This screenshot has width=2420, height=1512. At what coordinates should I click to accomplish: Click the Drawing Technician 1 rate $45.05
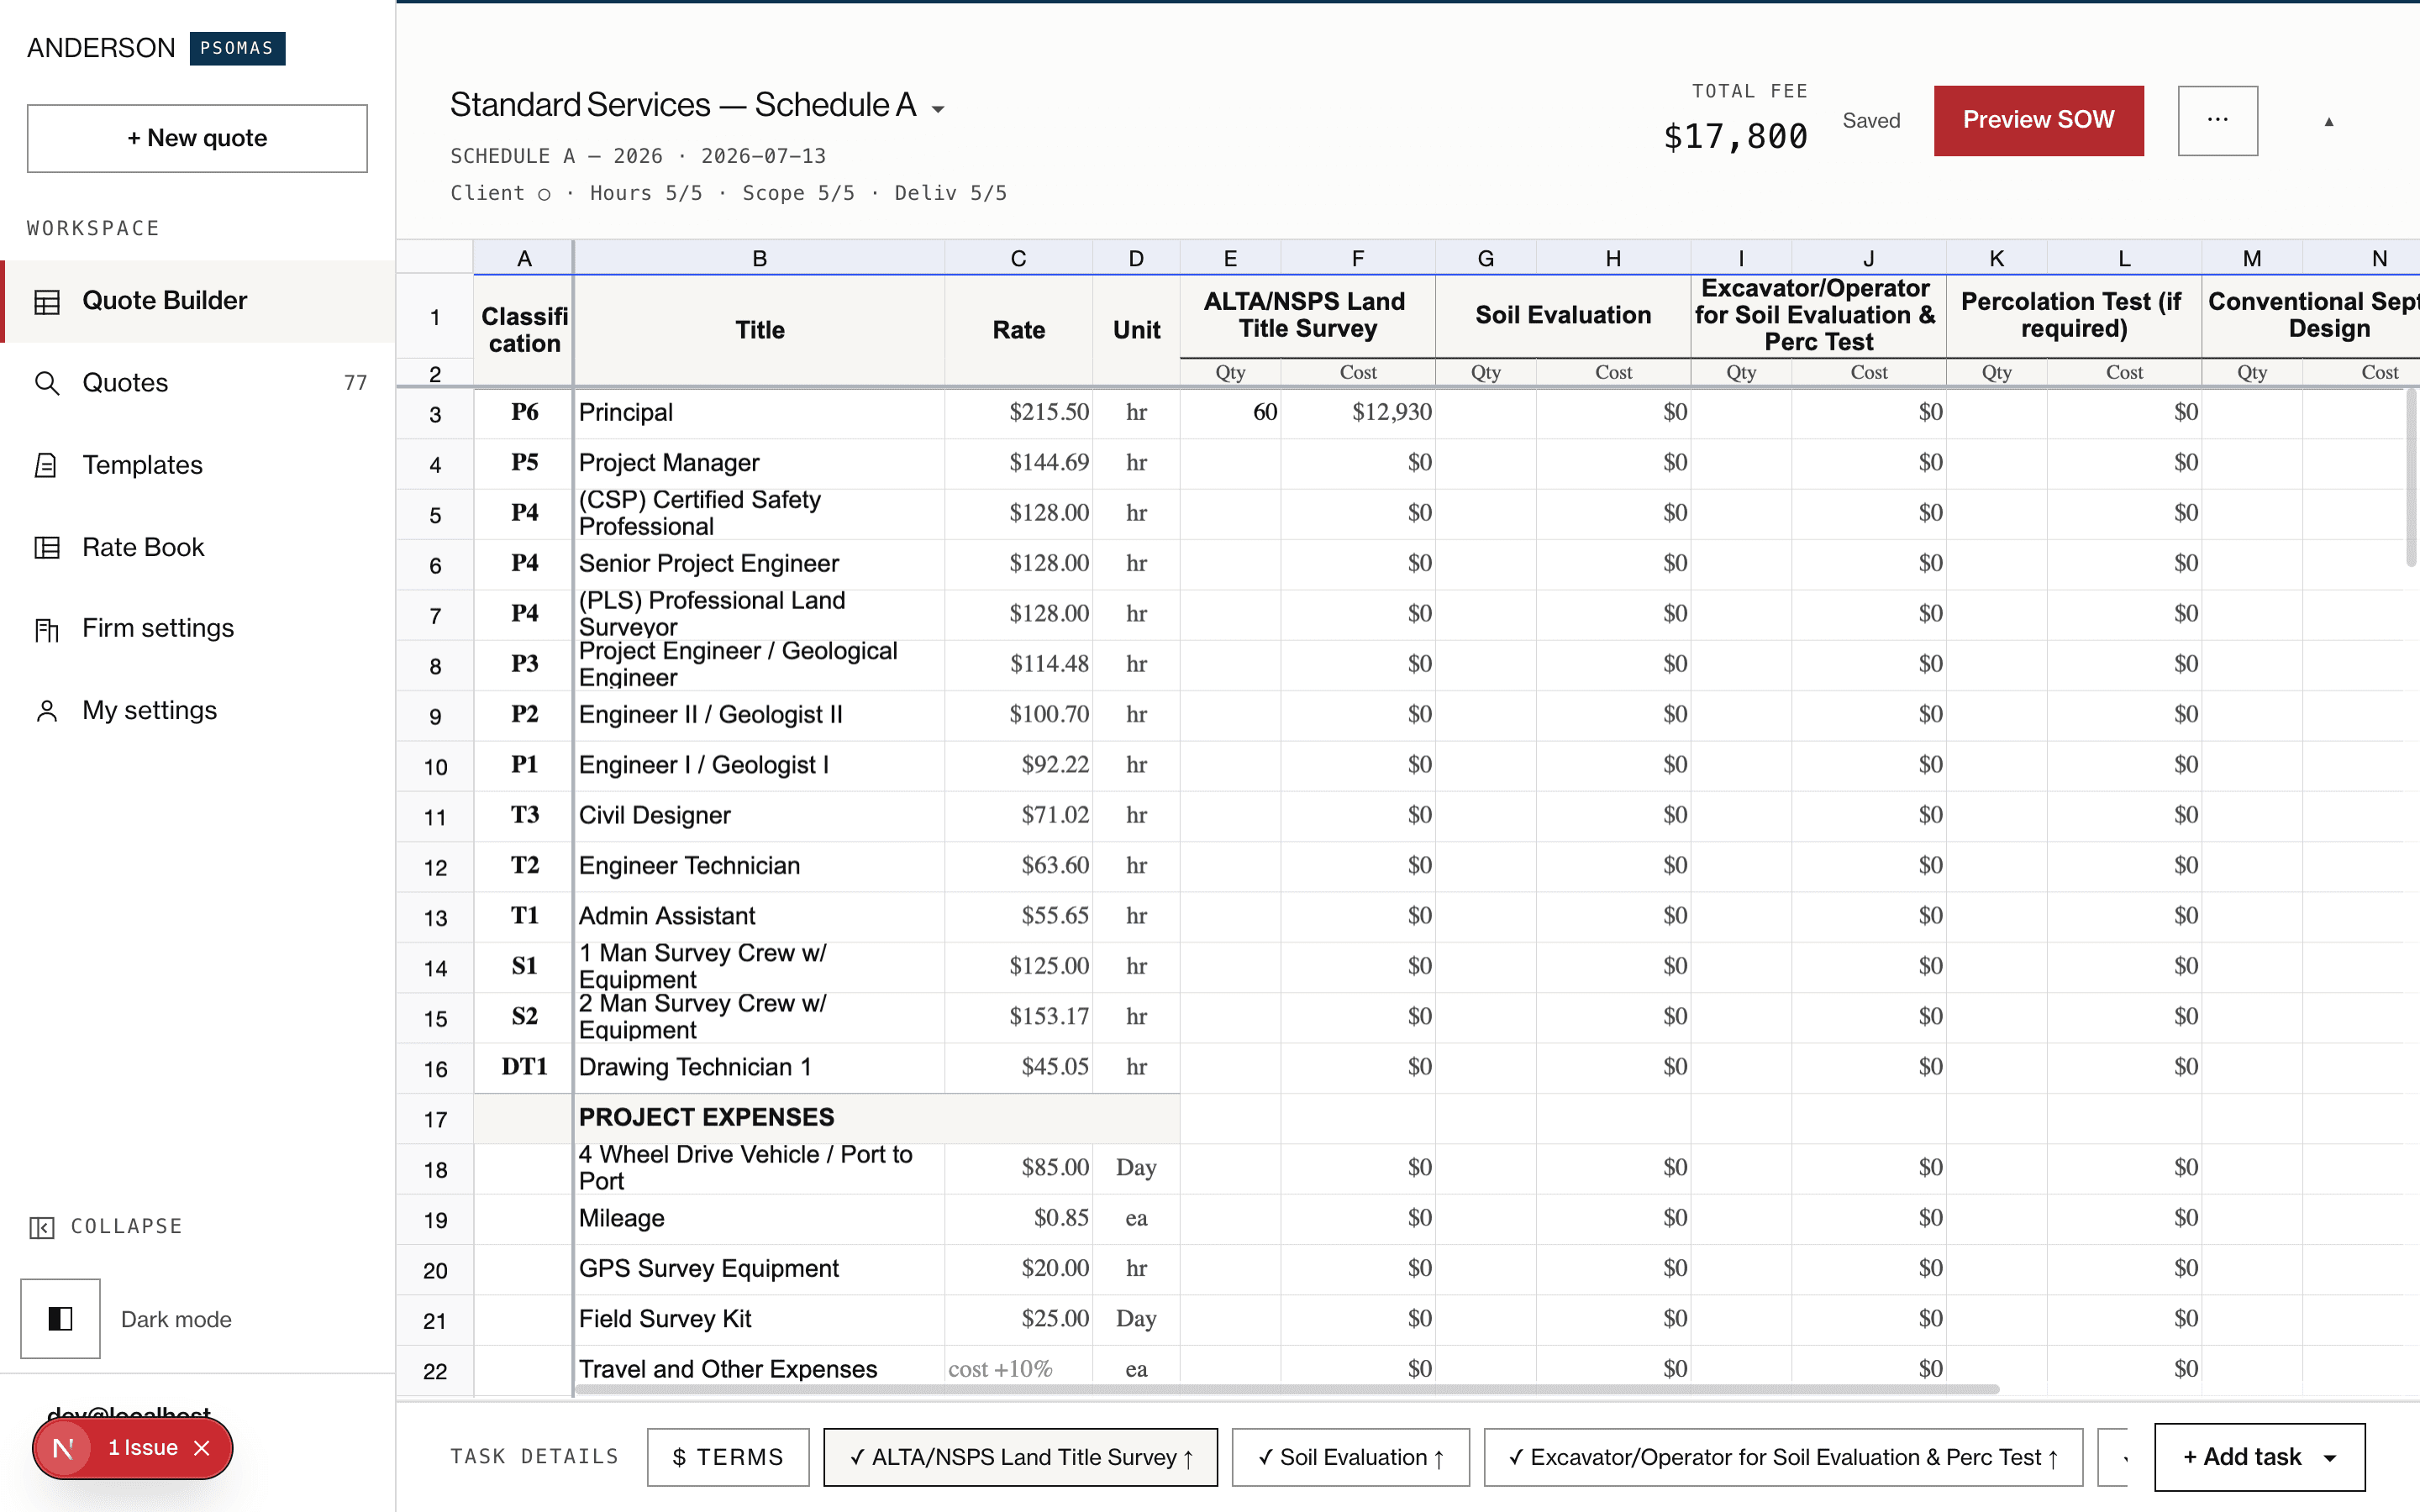tap(1018, 1067)
